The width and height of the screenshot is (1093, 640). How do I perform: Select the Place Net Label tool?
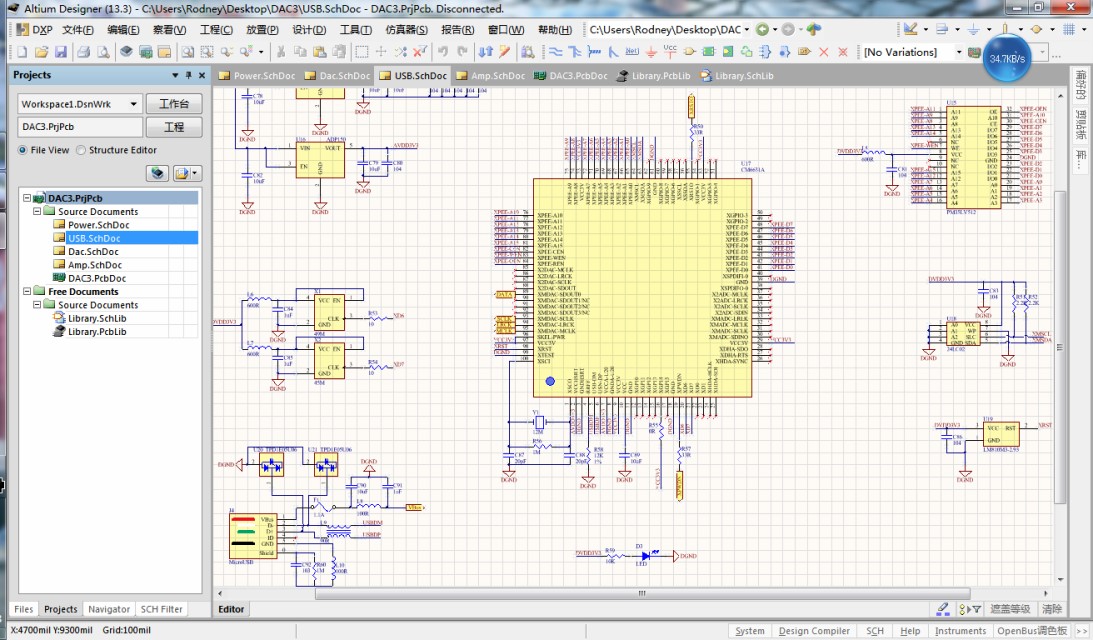click(x=632, y=52)
